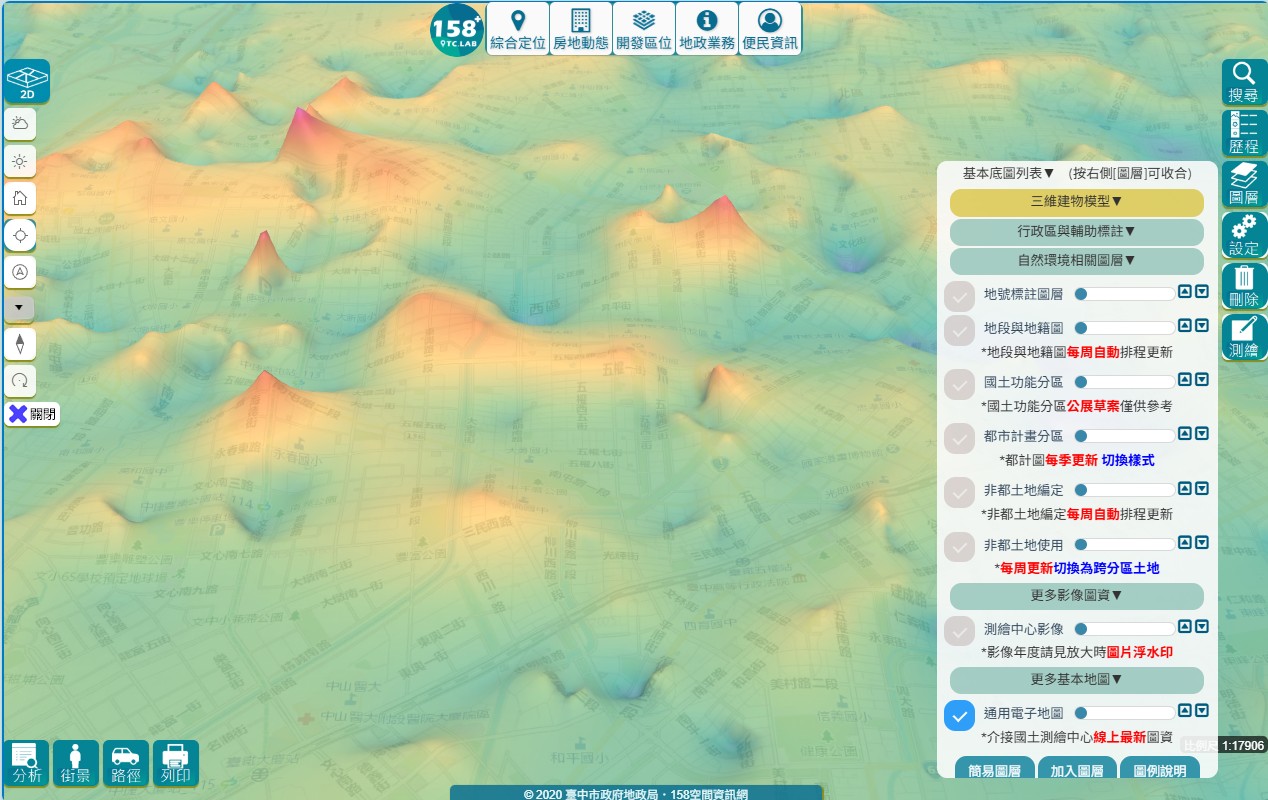Uncheck 通用電子地圖 checkbox
The height and width of the screenshot is (800, 1268).
[959, 715]
